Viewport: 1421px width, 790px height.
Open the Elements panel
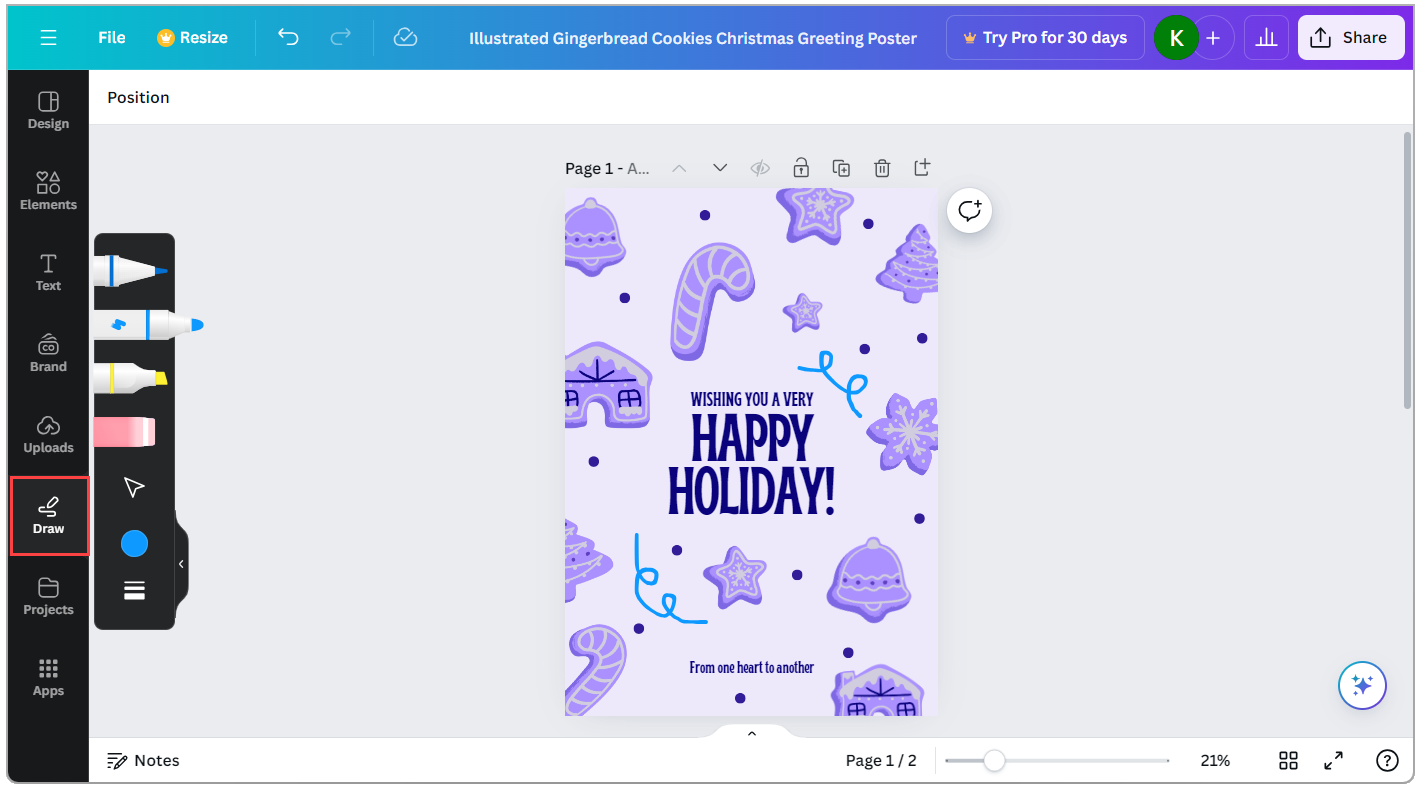[x=47, y=190]
